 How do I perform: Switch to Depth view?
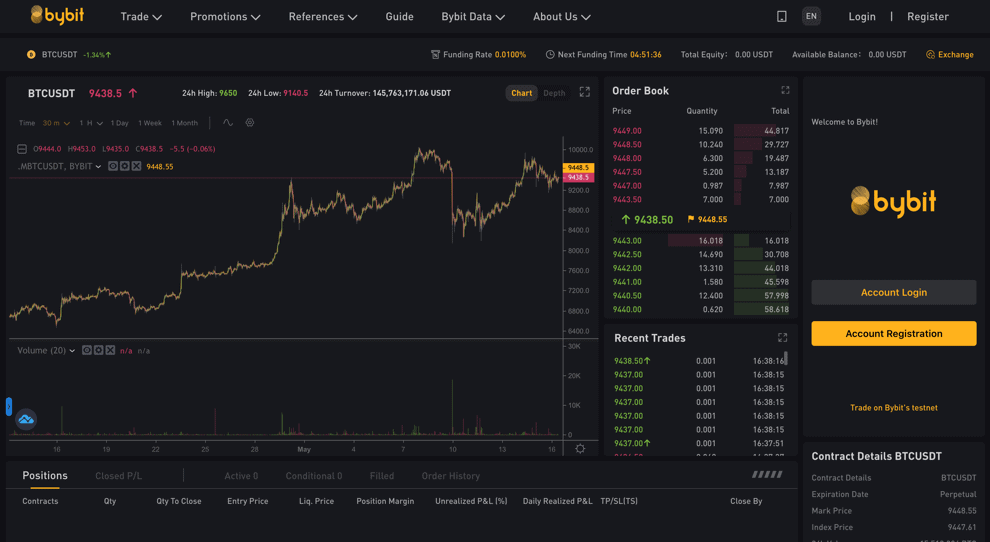coord(554,93)
